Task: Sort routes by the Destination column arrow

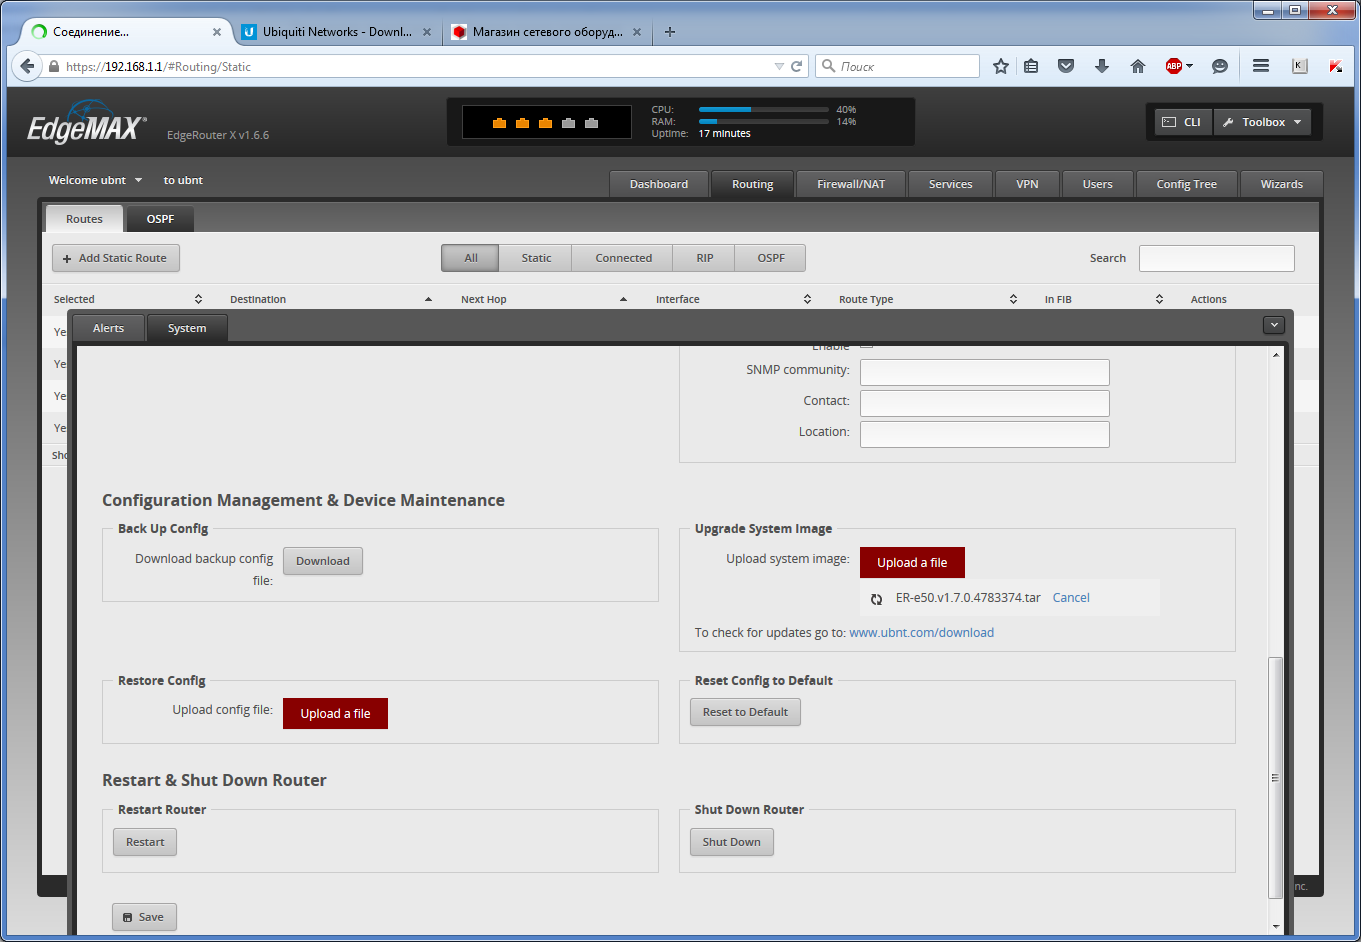Action: [428, 298]
